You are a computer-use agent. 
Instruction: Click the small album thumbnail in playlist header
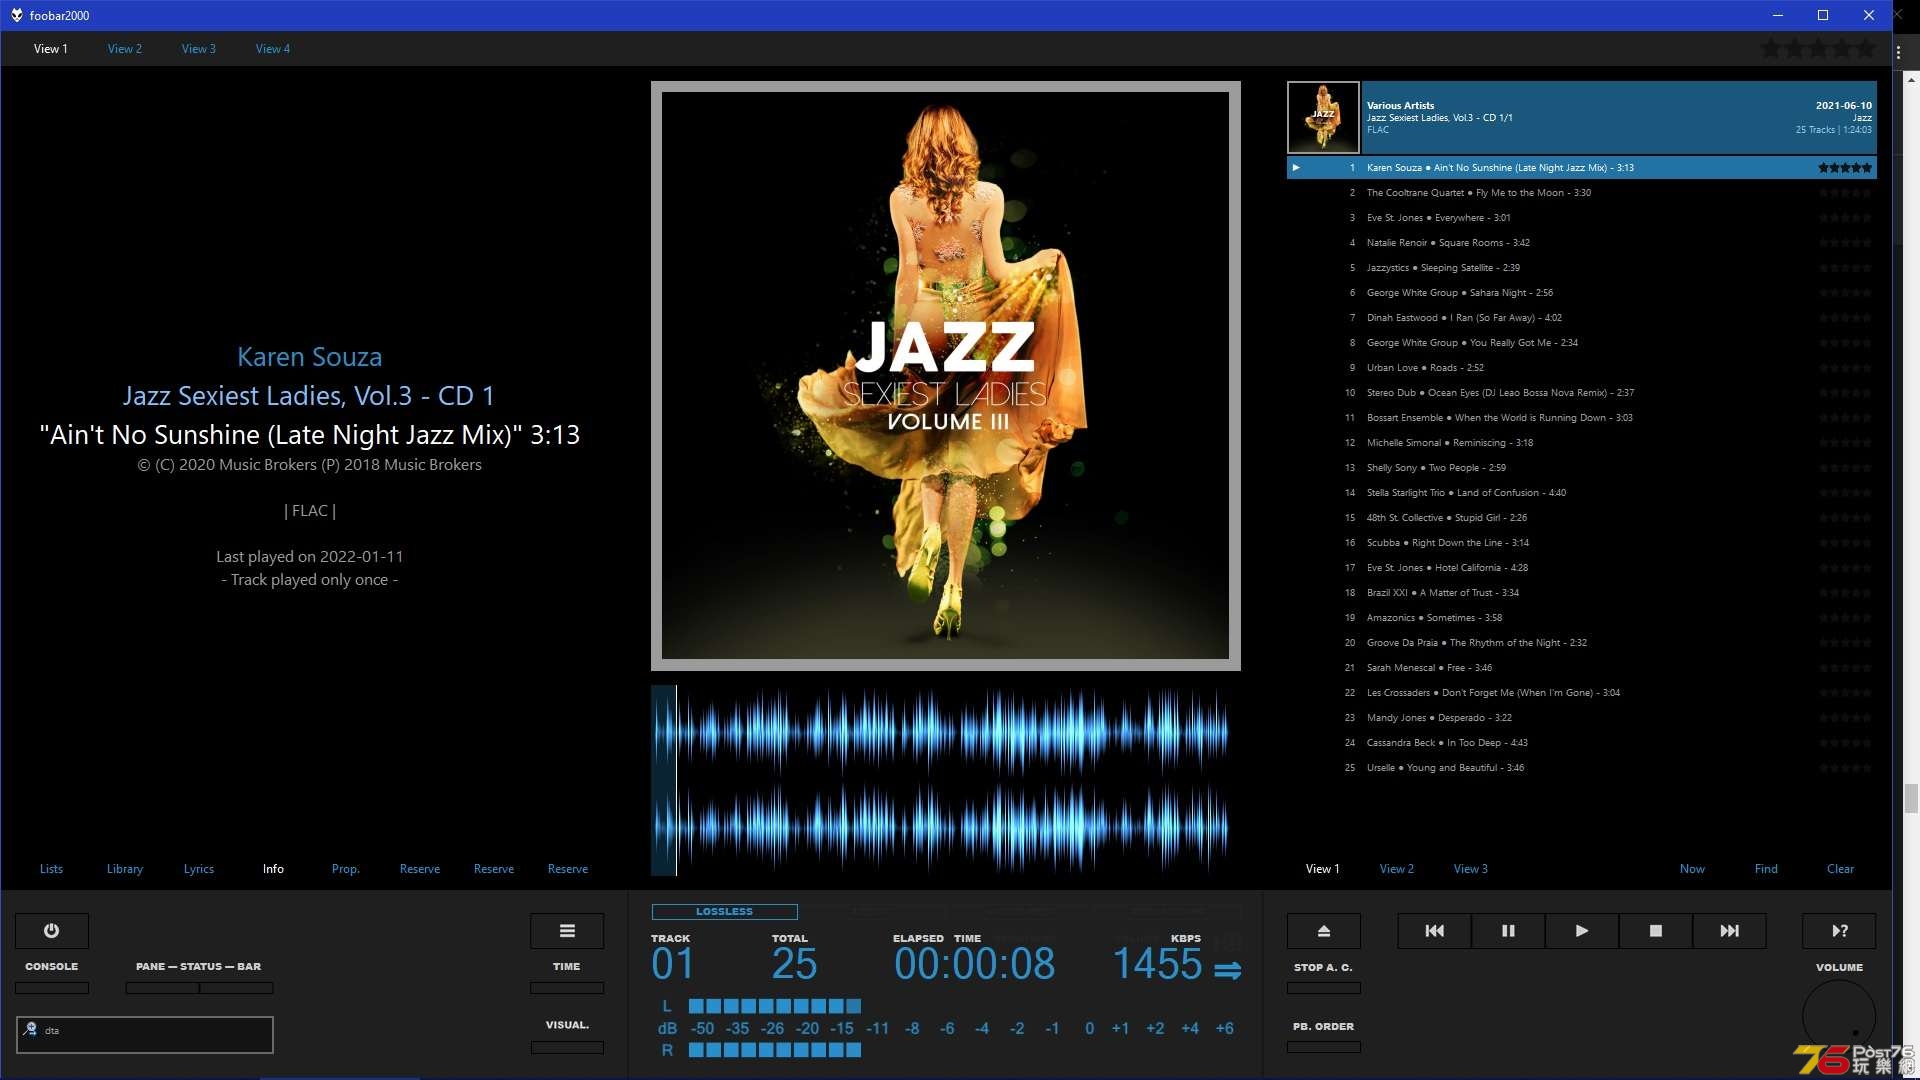click(1323, 117)
